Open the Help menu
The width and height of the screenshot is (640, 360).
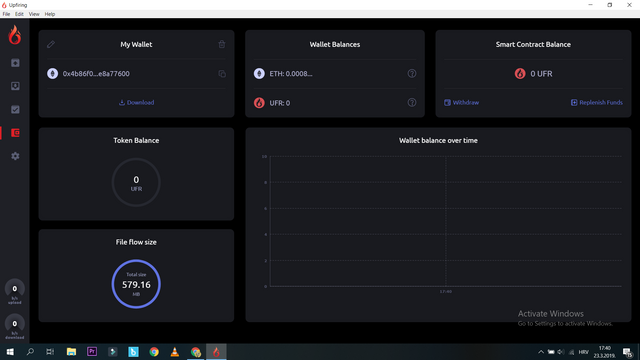pos(50,14)
